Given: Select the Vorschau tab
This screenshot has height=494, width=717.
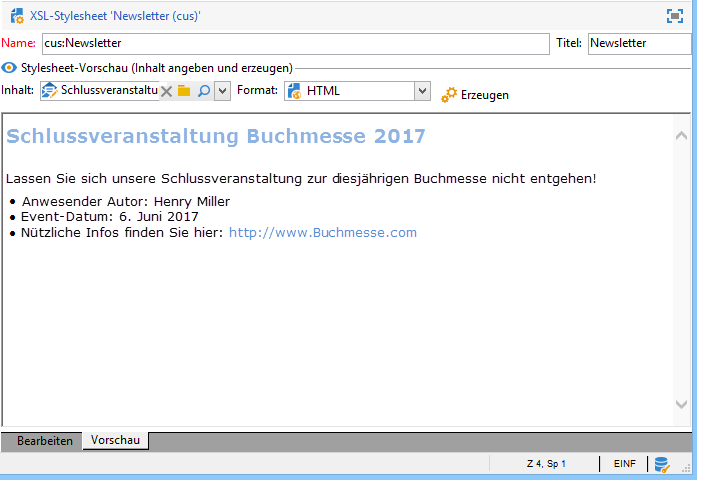Looking at the screenshot, I should point(115,440).
